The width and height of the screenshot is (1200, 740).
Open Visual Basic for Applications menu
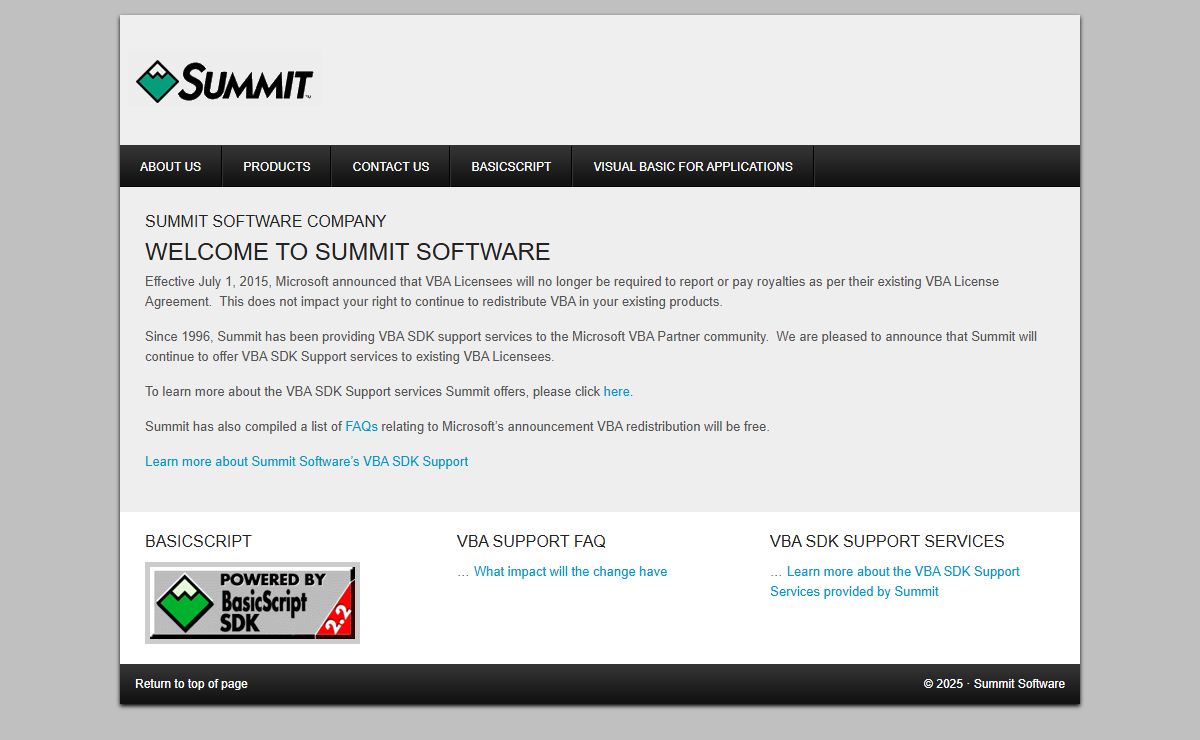tap(693, 167)
